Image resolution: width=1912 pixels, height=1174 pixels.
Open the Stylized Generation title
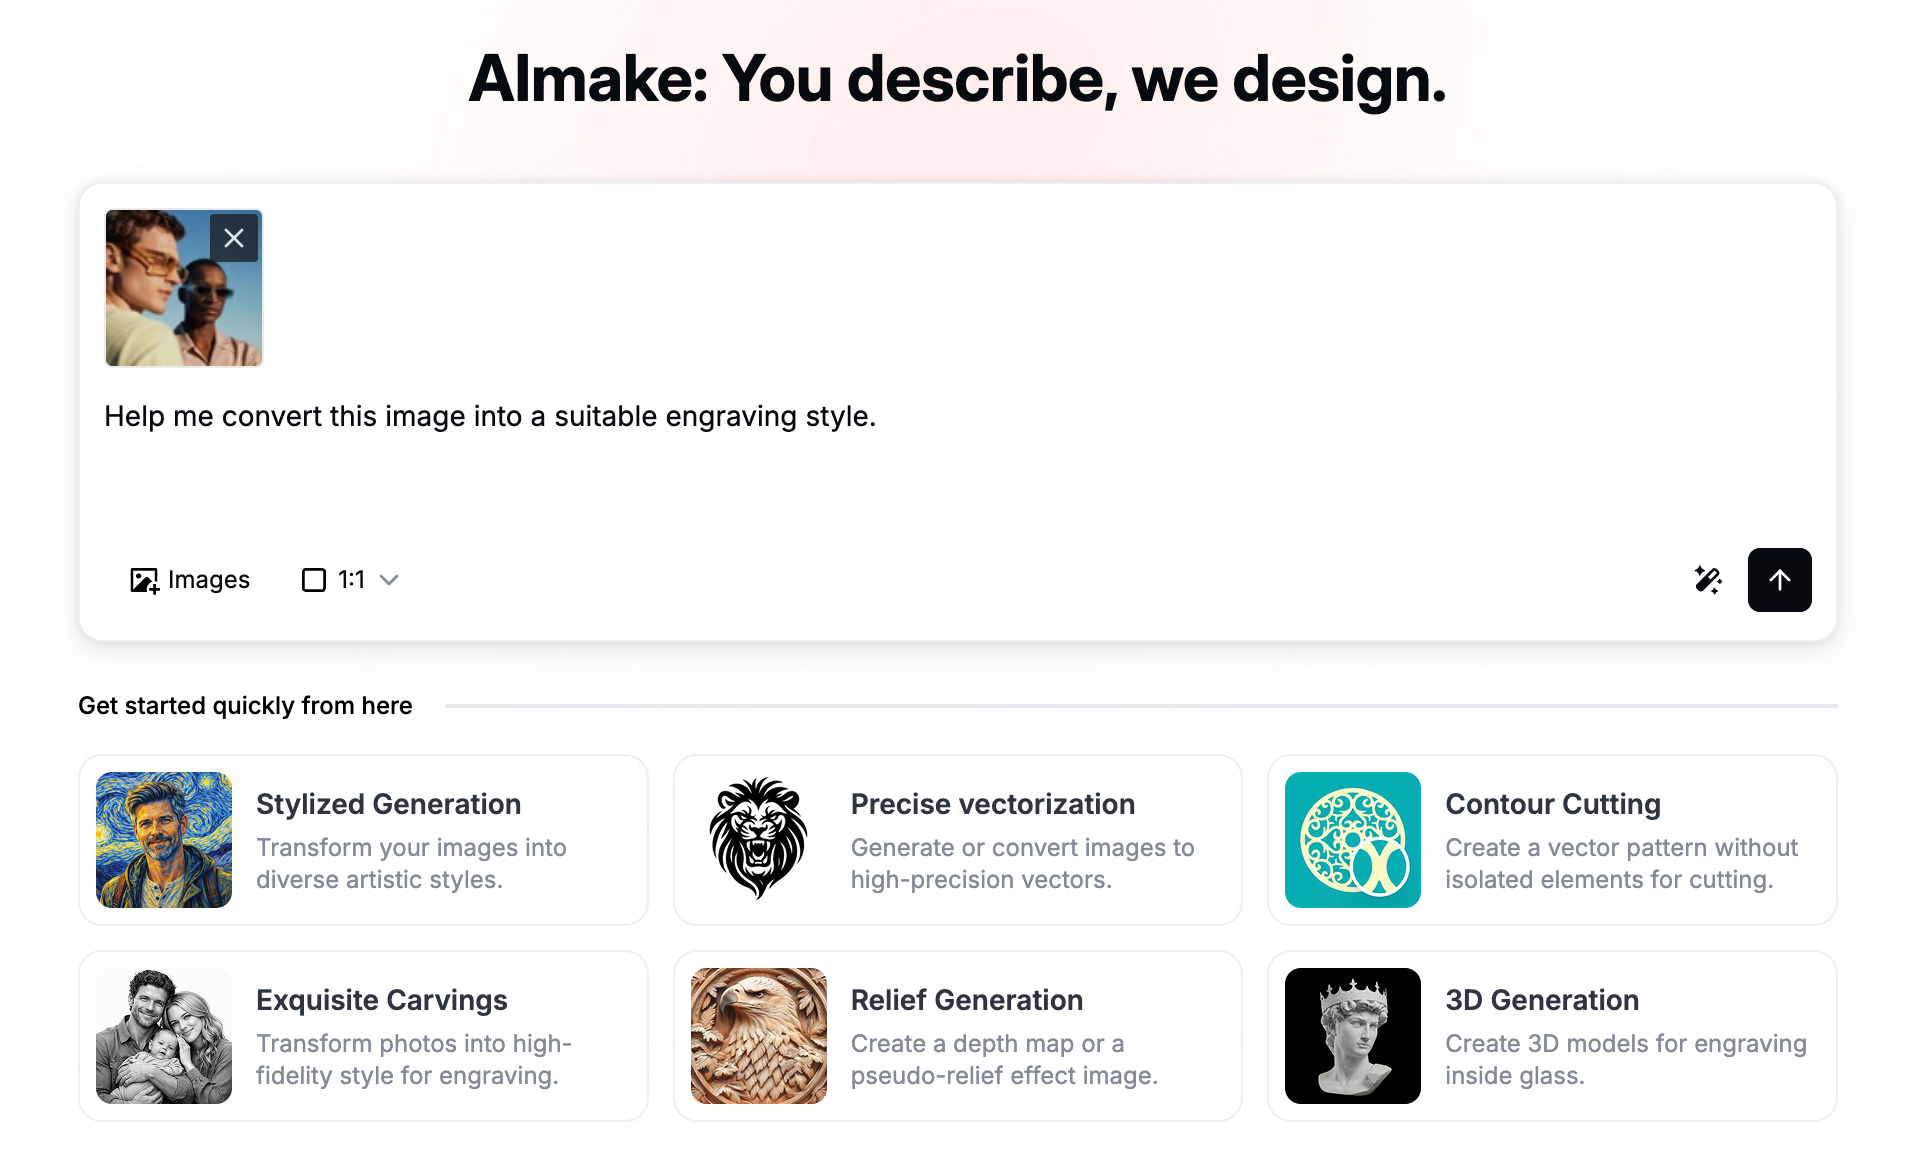388,804
